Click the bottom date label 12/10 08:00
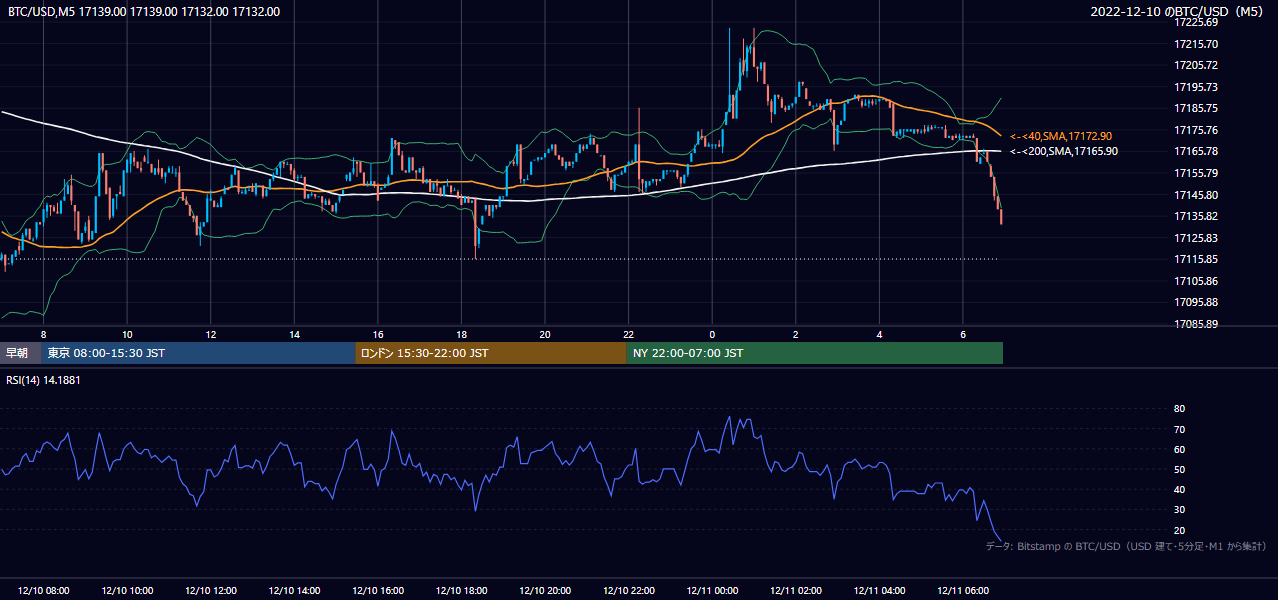 [x=44, y=591]
